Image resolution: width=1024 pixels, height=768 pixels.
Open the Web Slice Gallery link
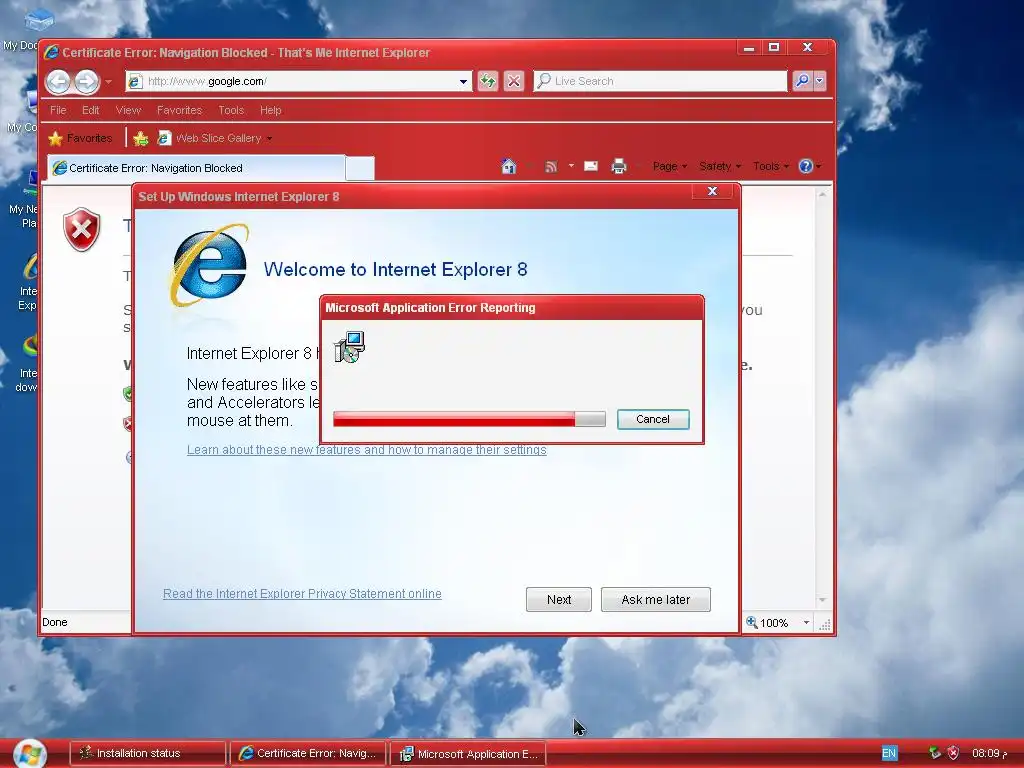click(216, 138)
